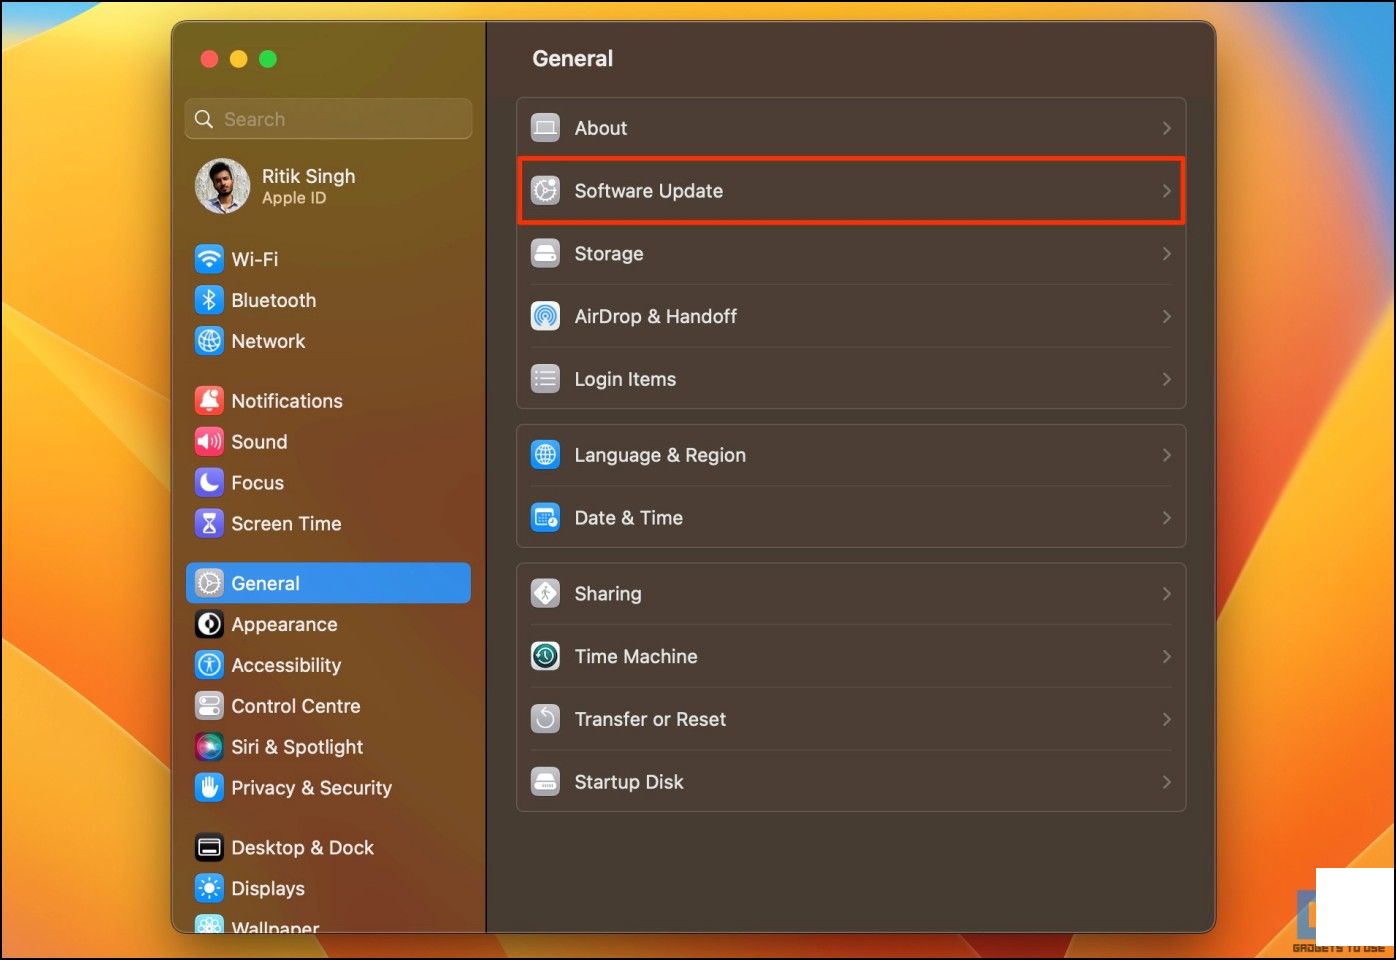The height and width of the screenshot is (960, 1396).
Task: Expand the Sharing row chevron
Action: pyautogui.click(x=1166, y=594)
